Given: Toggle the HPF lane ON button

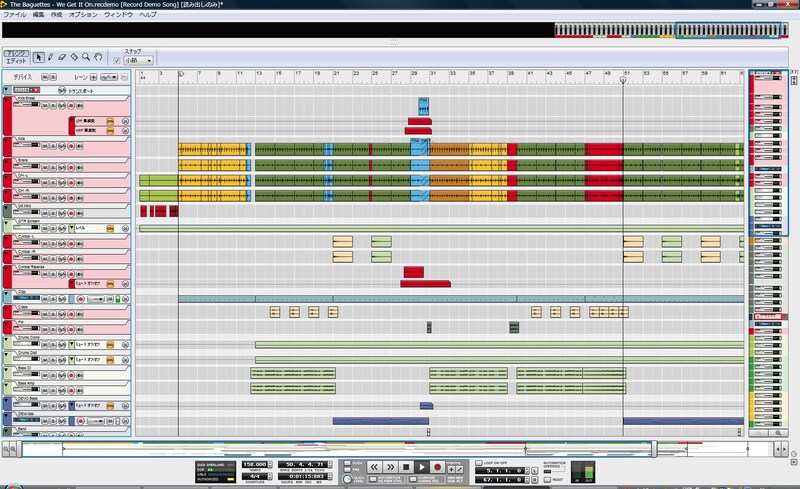Looking at the screenshot, I should [x=110, y=131].
